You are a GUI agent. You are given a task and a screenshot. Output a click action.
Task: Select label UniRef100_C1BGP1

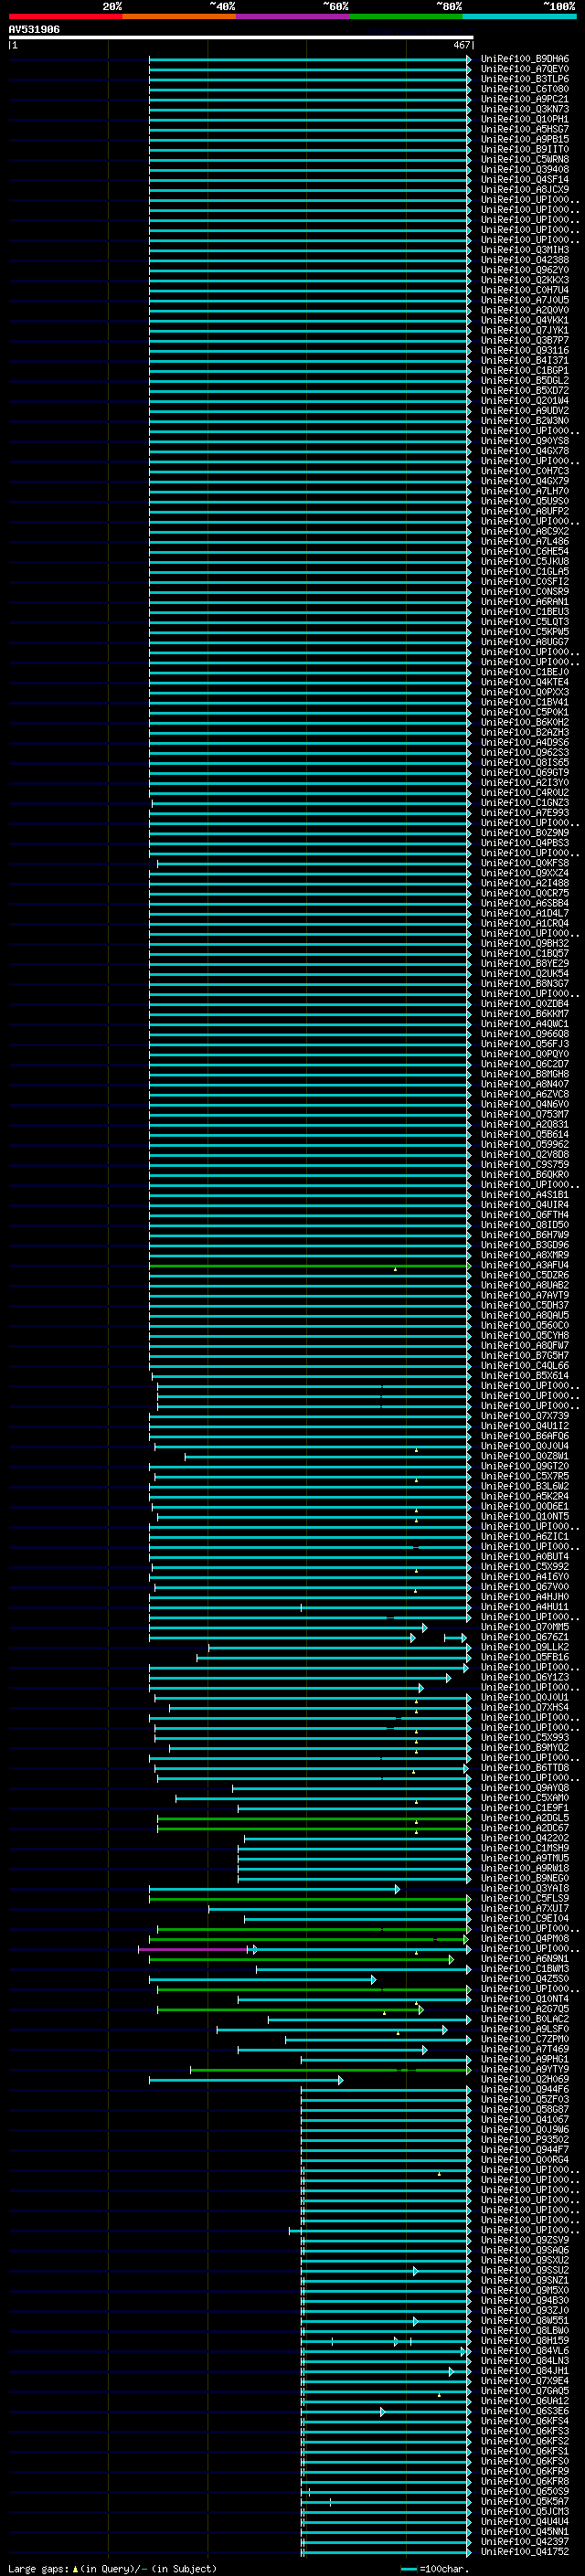tap(524, 371)
